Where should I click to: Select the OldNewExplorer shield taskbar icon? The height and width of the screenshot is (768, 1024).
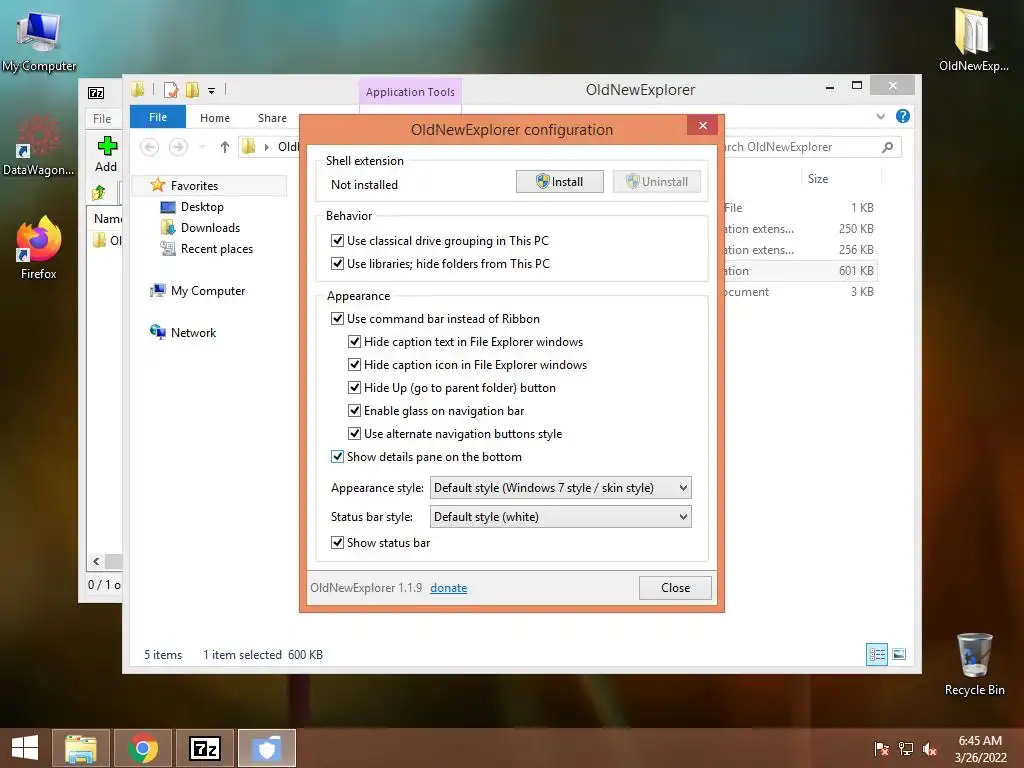tap(267, 748)
